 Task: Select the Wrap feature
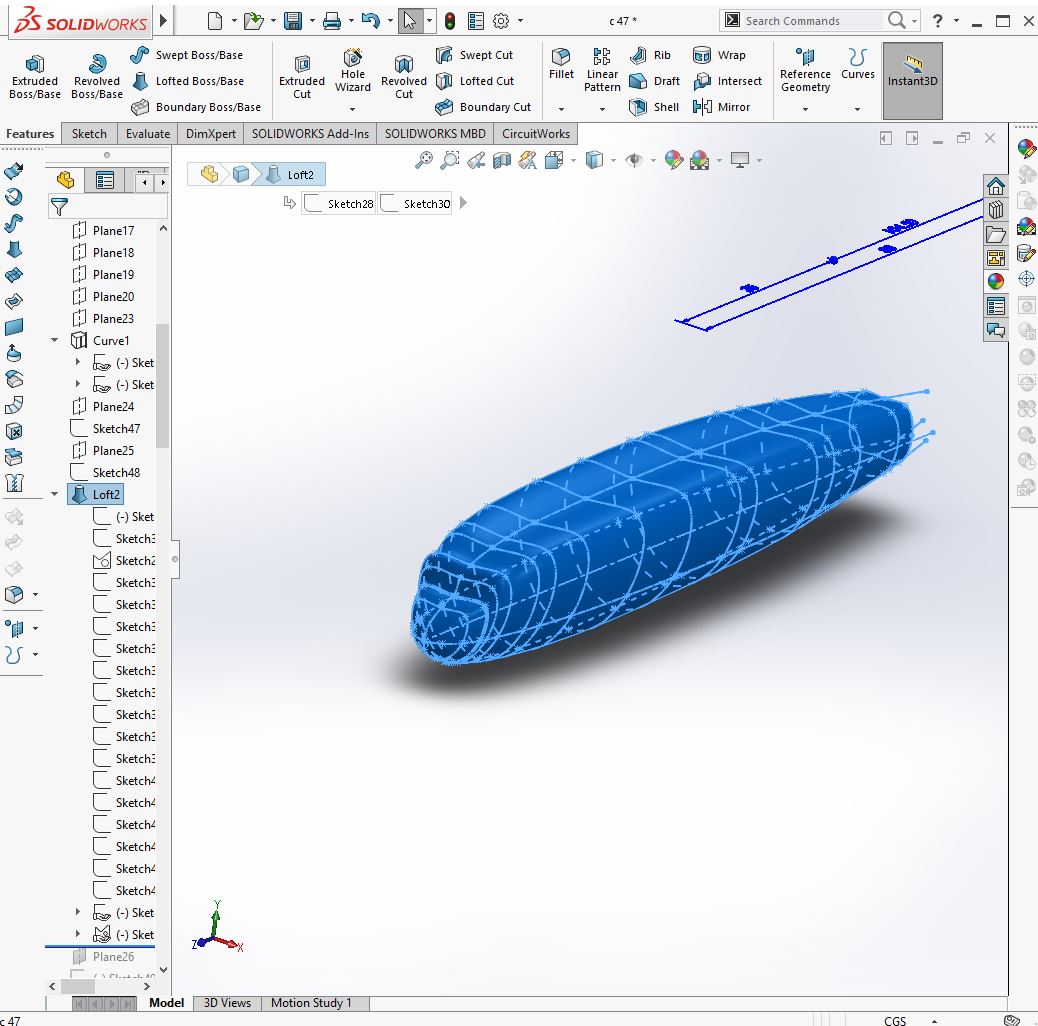pyautogui.click(x=719, y=55)
